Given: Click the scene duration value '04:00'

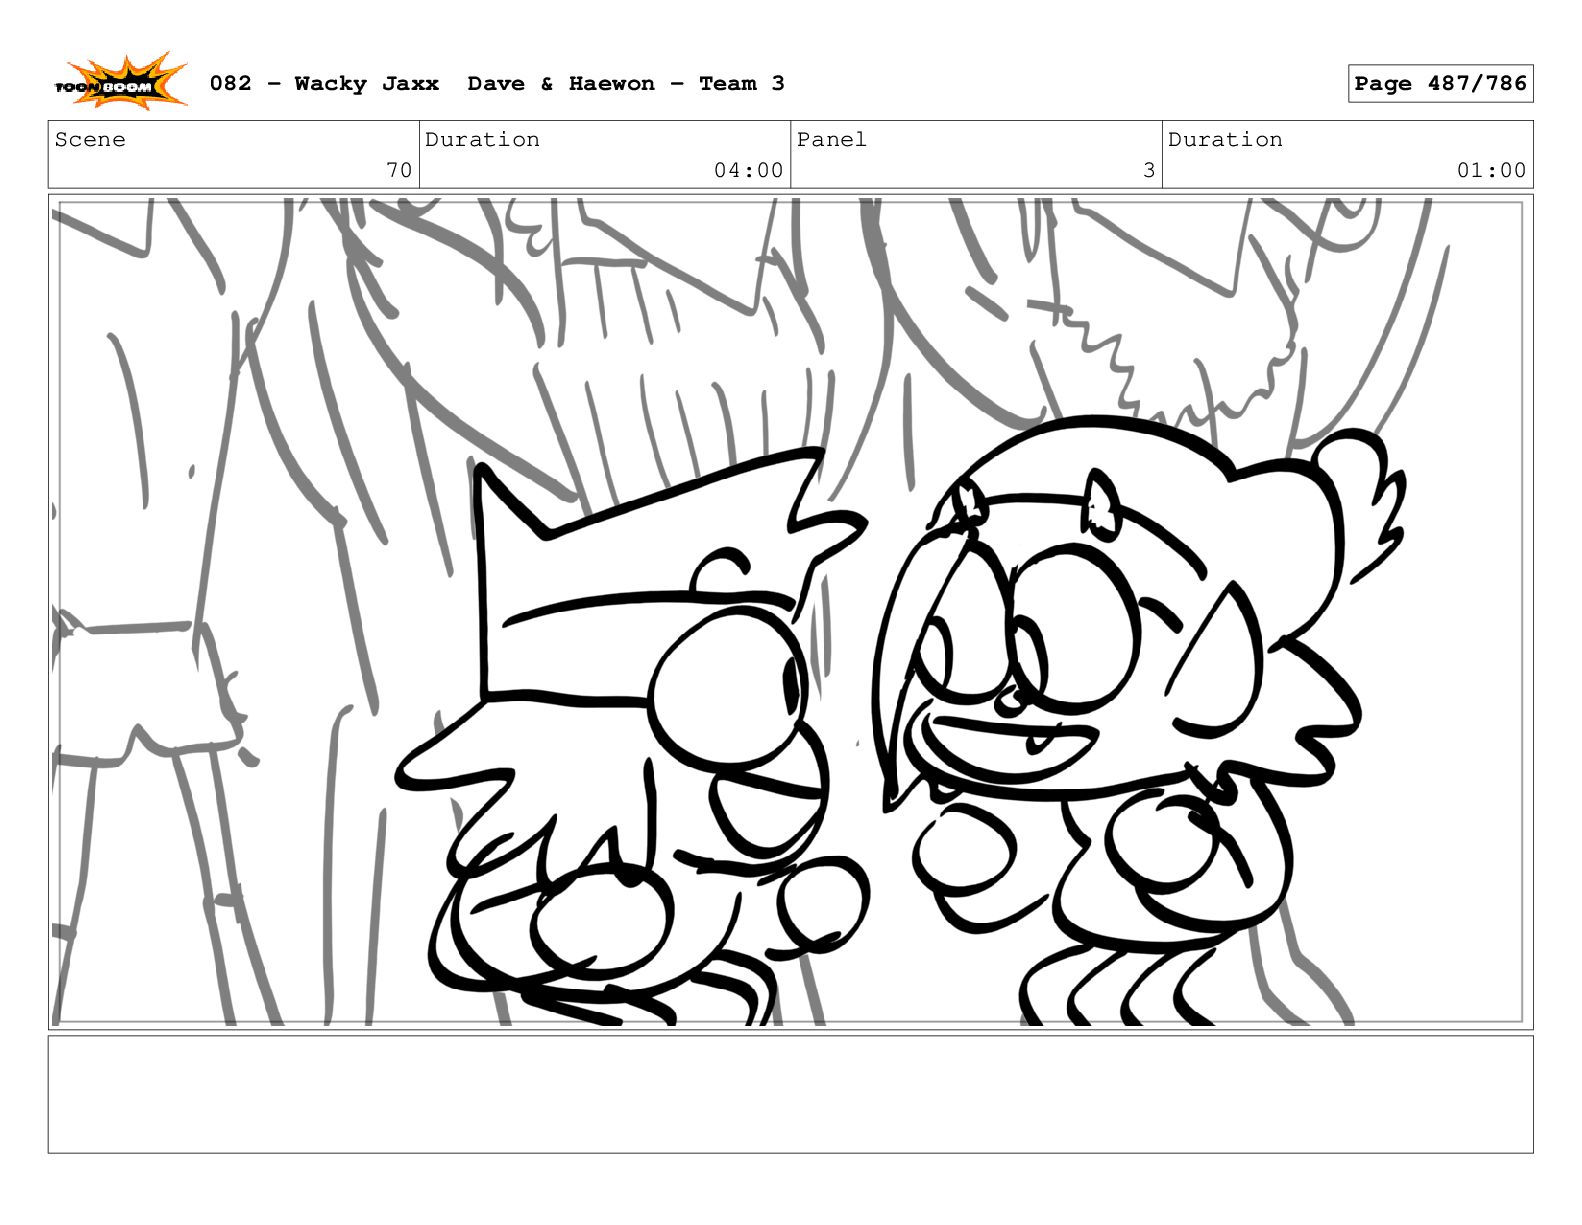Looking at the screenshot, I should (x=748, y=171).
